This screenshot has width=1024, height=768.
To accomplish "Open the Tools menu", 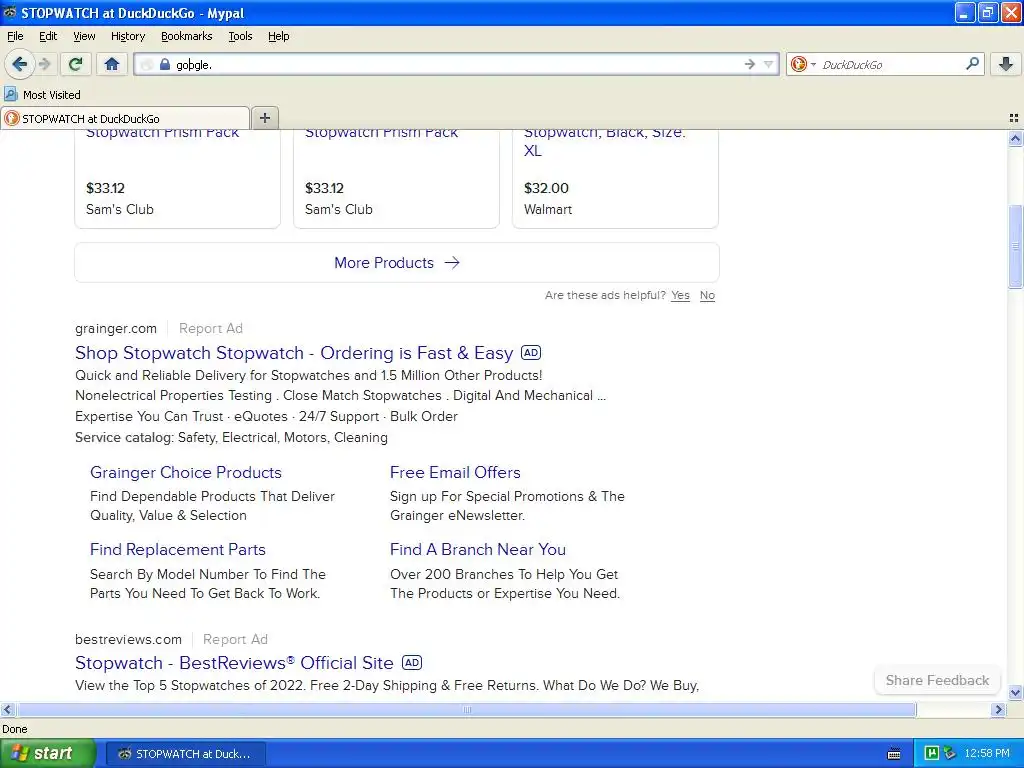I will [240, 36].
